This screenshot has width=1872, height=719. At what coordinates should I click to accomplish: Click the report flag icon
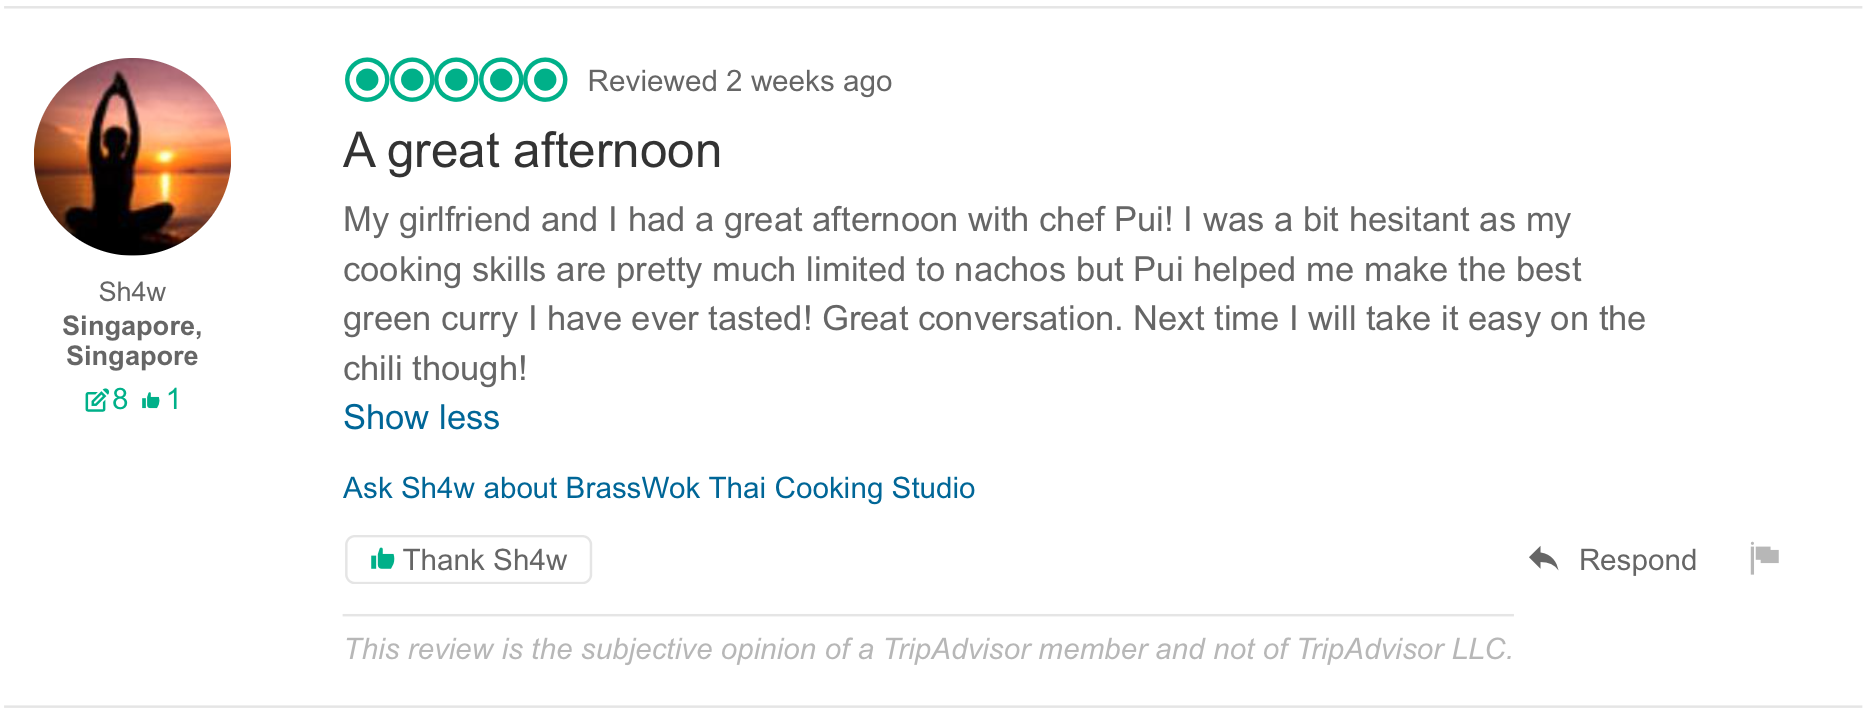[x=1765, y=558]
